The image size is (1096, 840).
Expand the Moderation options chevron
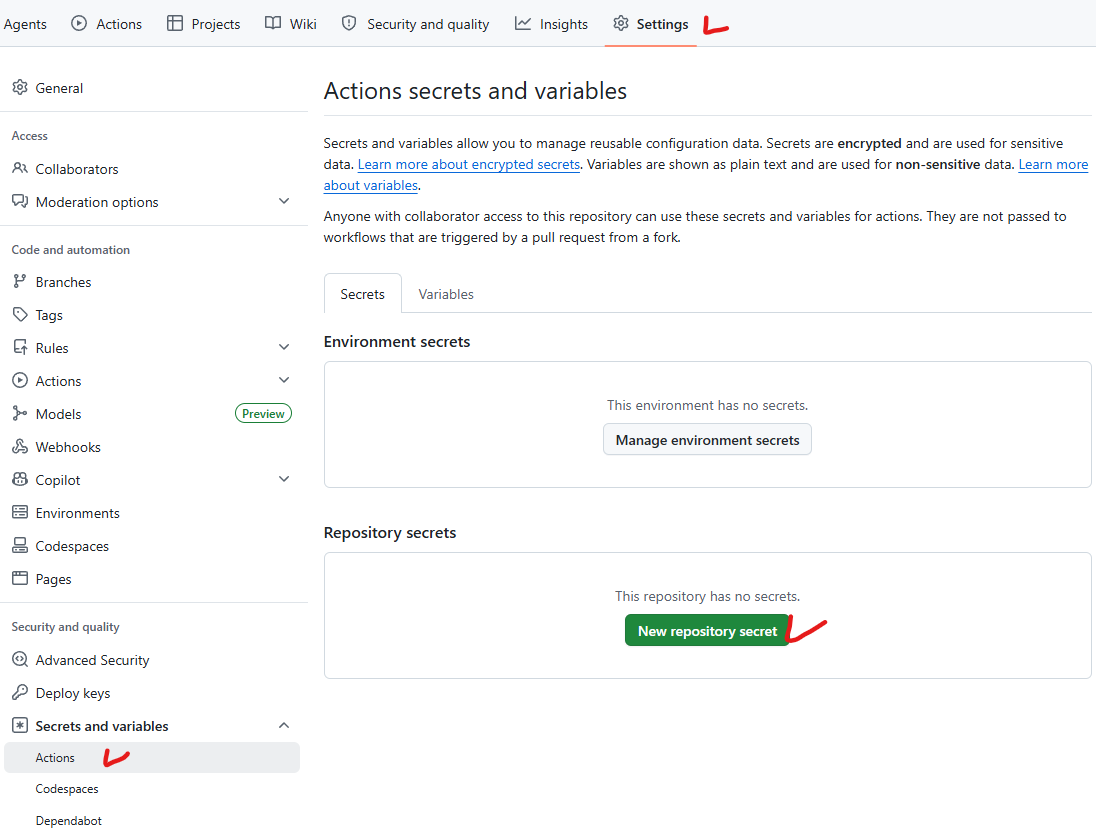284,201
